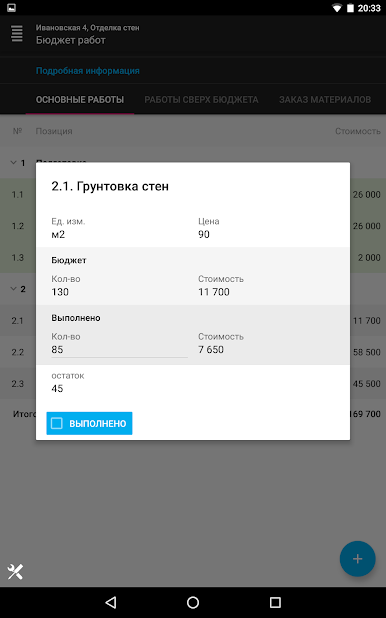
Task: Tap the 45 500 cost cell
Action: 367,383
